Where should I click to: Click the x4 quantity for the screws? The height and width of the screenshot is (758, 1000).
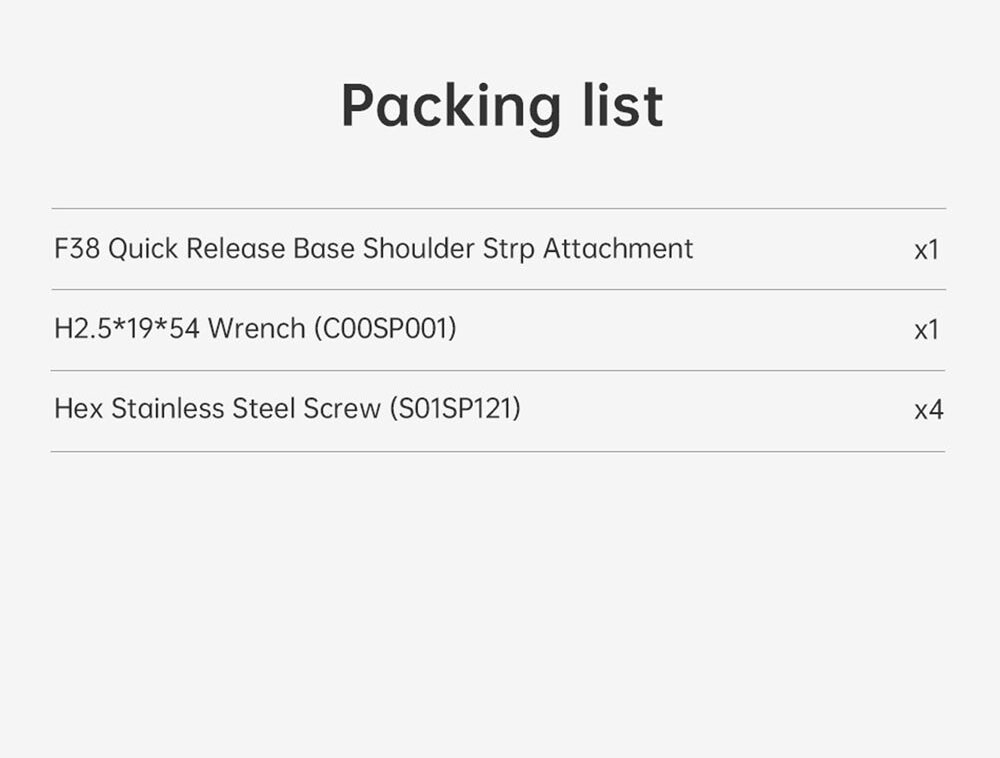[x=928, y=409]
